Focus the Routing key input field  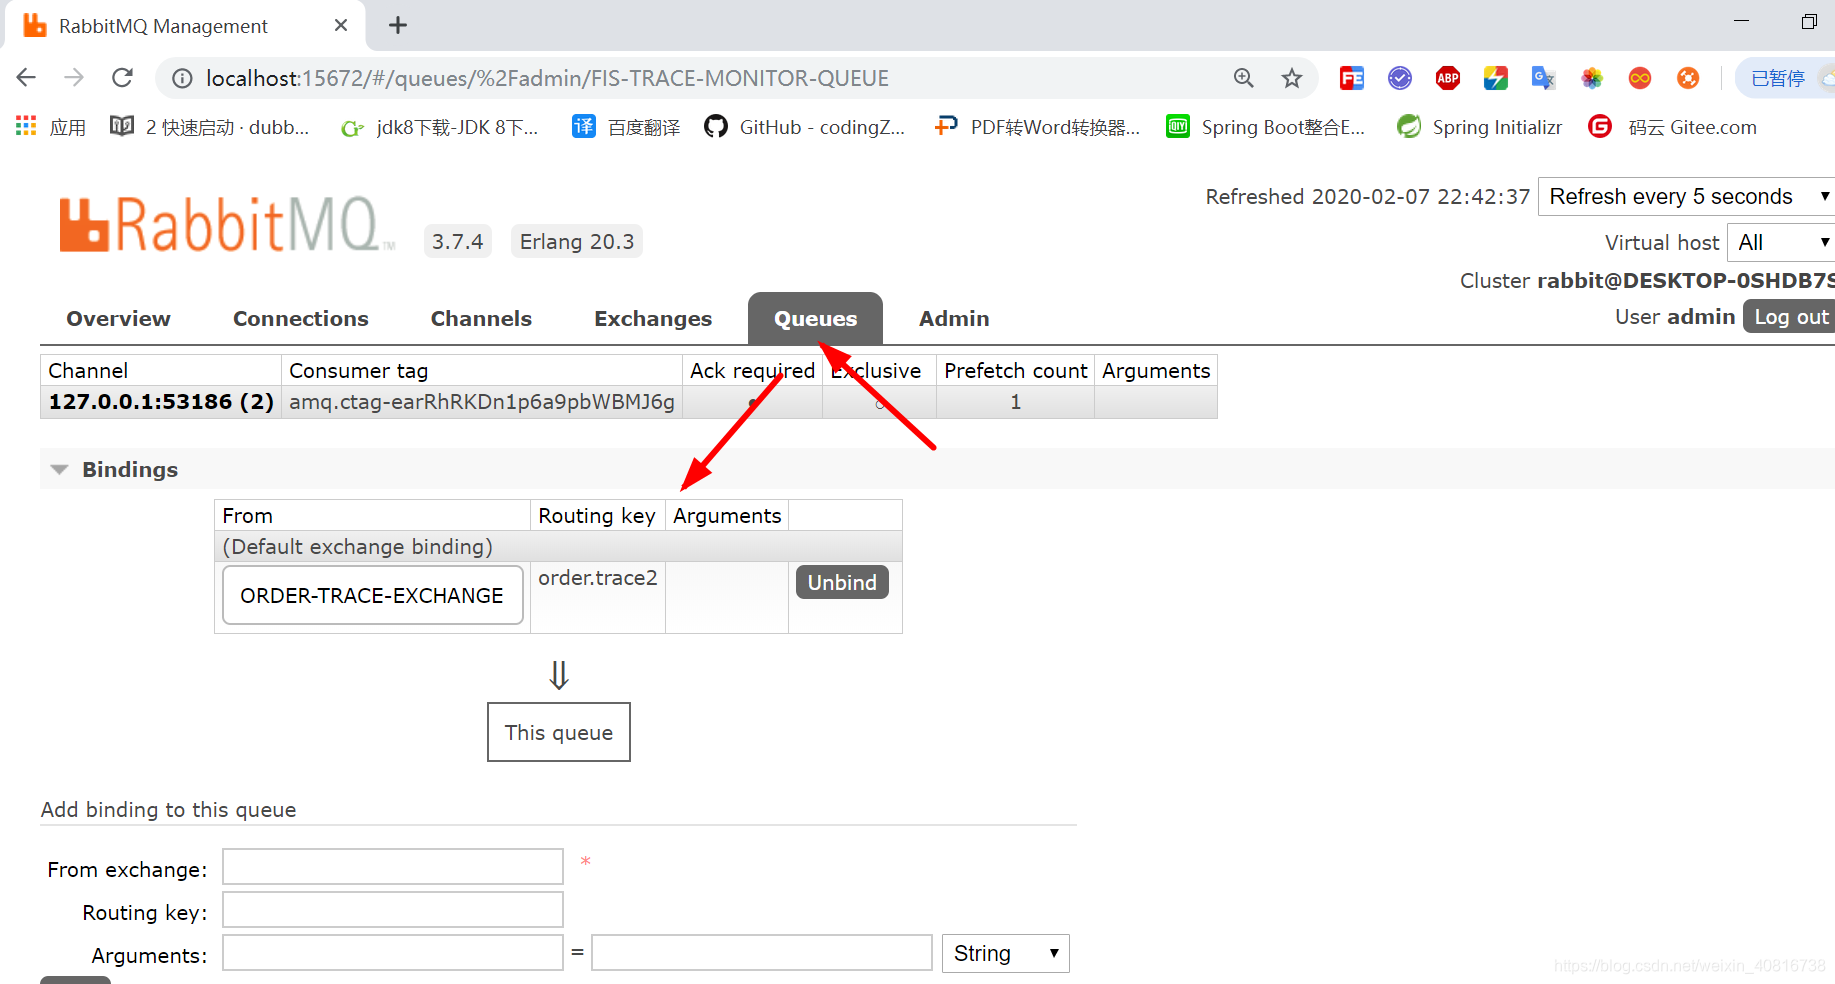pos(393,910)
